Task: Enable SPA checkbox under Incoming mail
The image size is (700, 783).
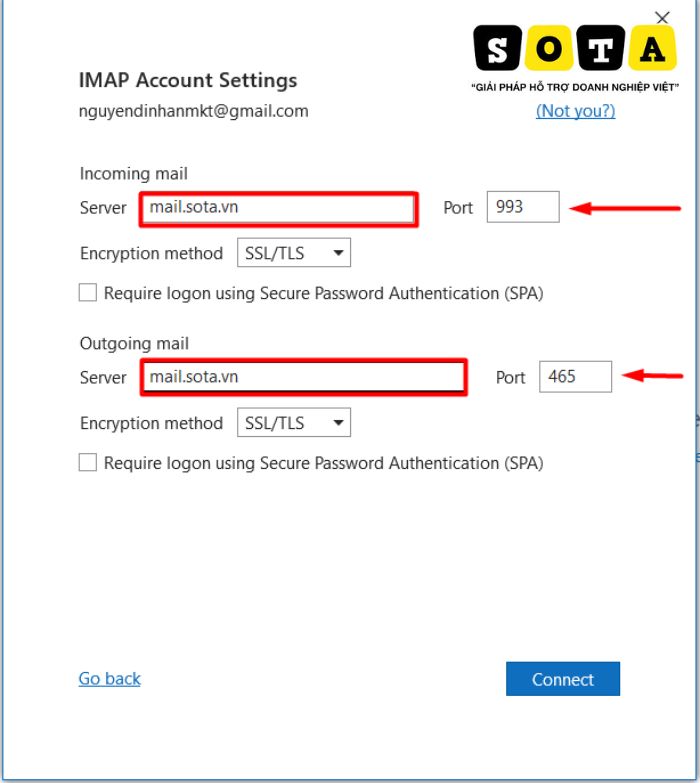Action: click(x=88, y=293)
